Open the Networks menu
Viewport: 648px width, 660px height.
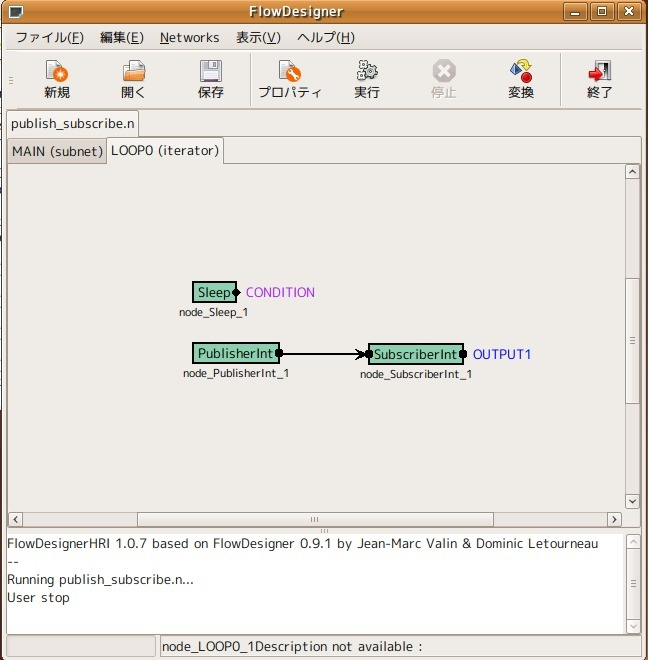coord(189,37)
